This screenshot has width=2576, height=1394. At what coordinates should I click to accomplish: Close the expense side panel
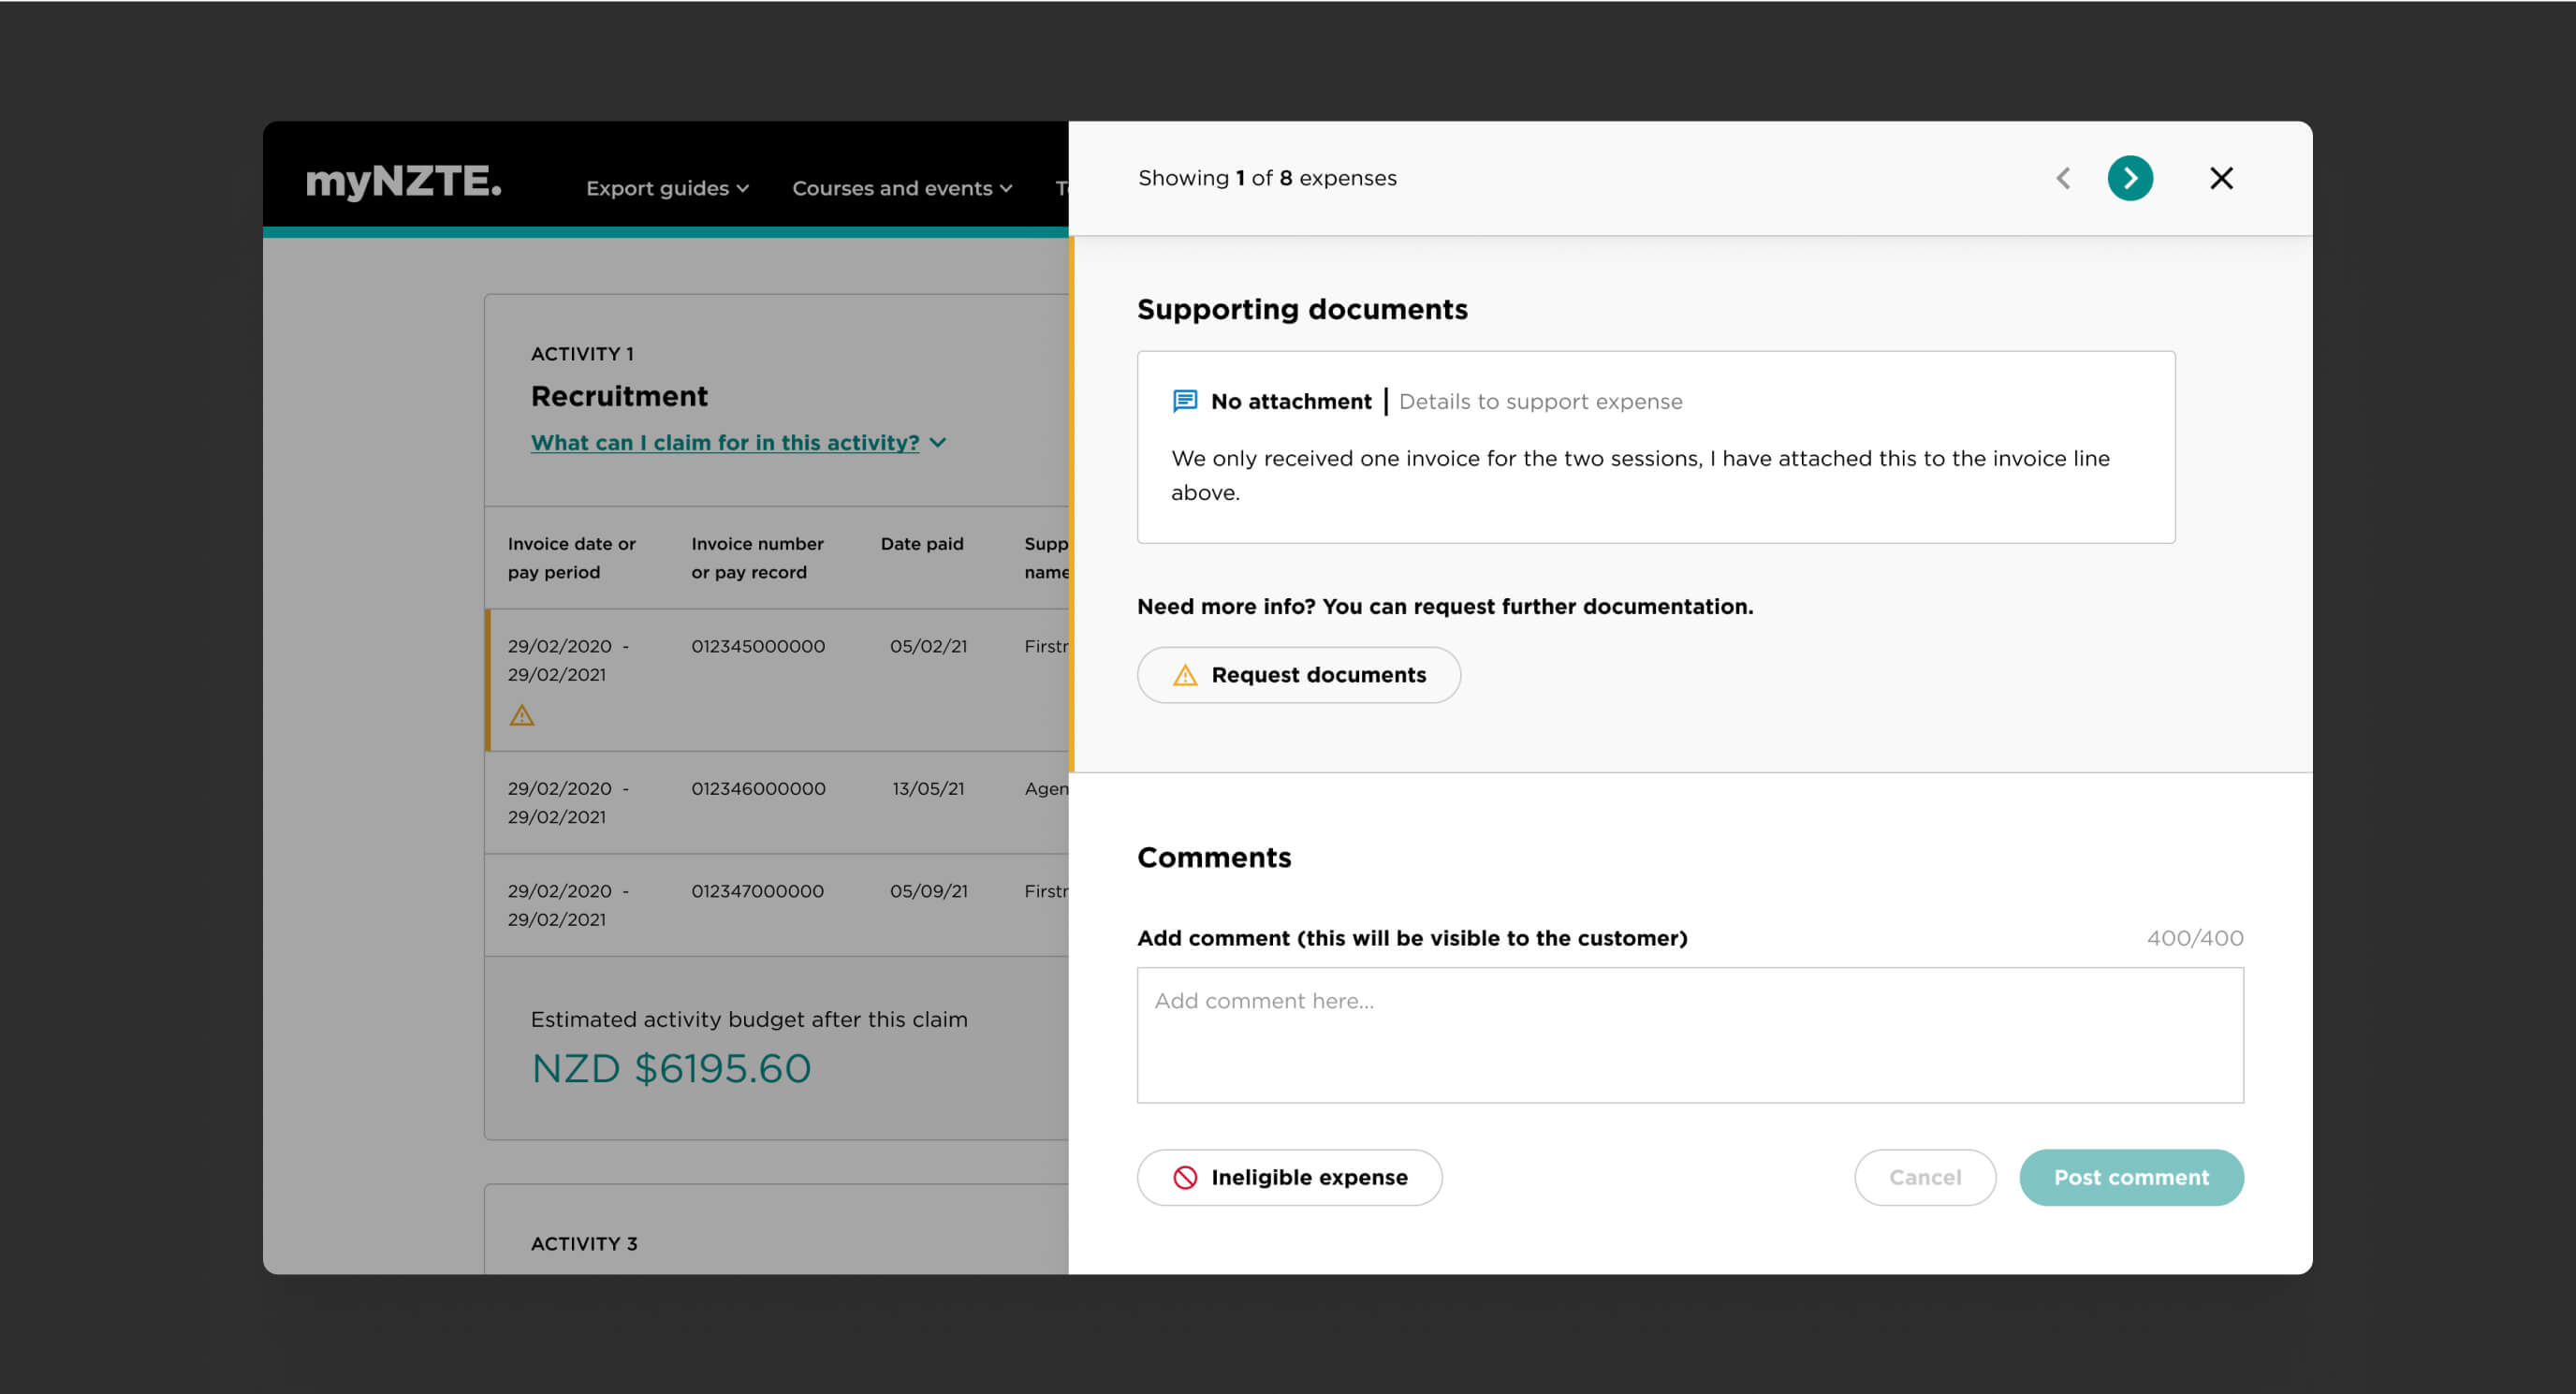pos(2221,178)
